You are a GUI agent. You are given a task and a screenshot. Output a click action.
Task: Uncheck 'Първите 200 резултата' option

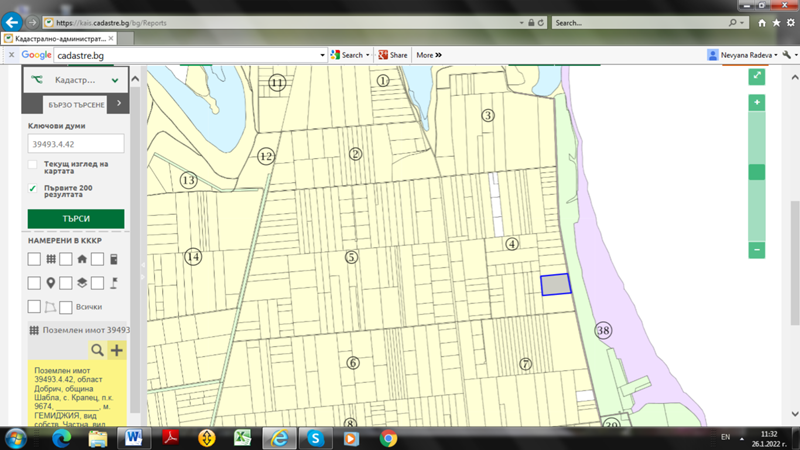click(33, 188)
